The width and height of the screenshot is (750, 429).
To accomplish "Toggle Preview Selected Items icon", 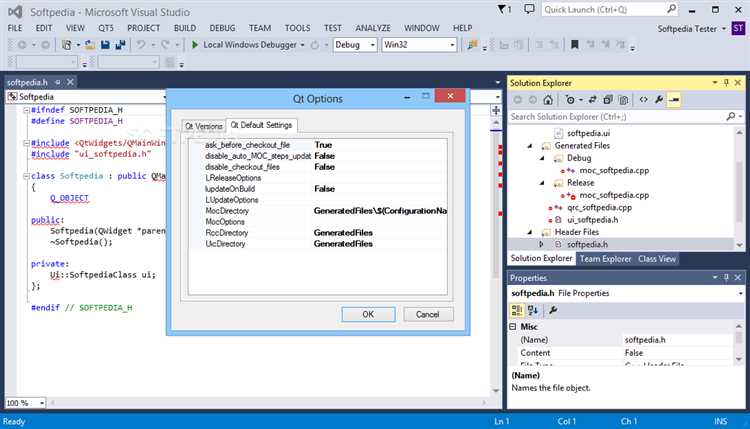I will coord(674,99).
